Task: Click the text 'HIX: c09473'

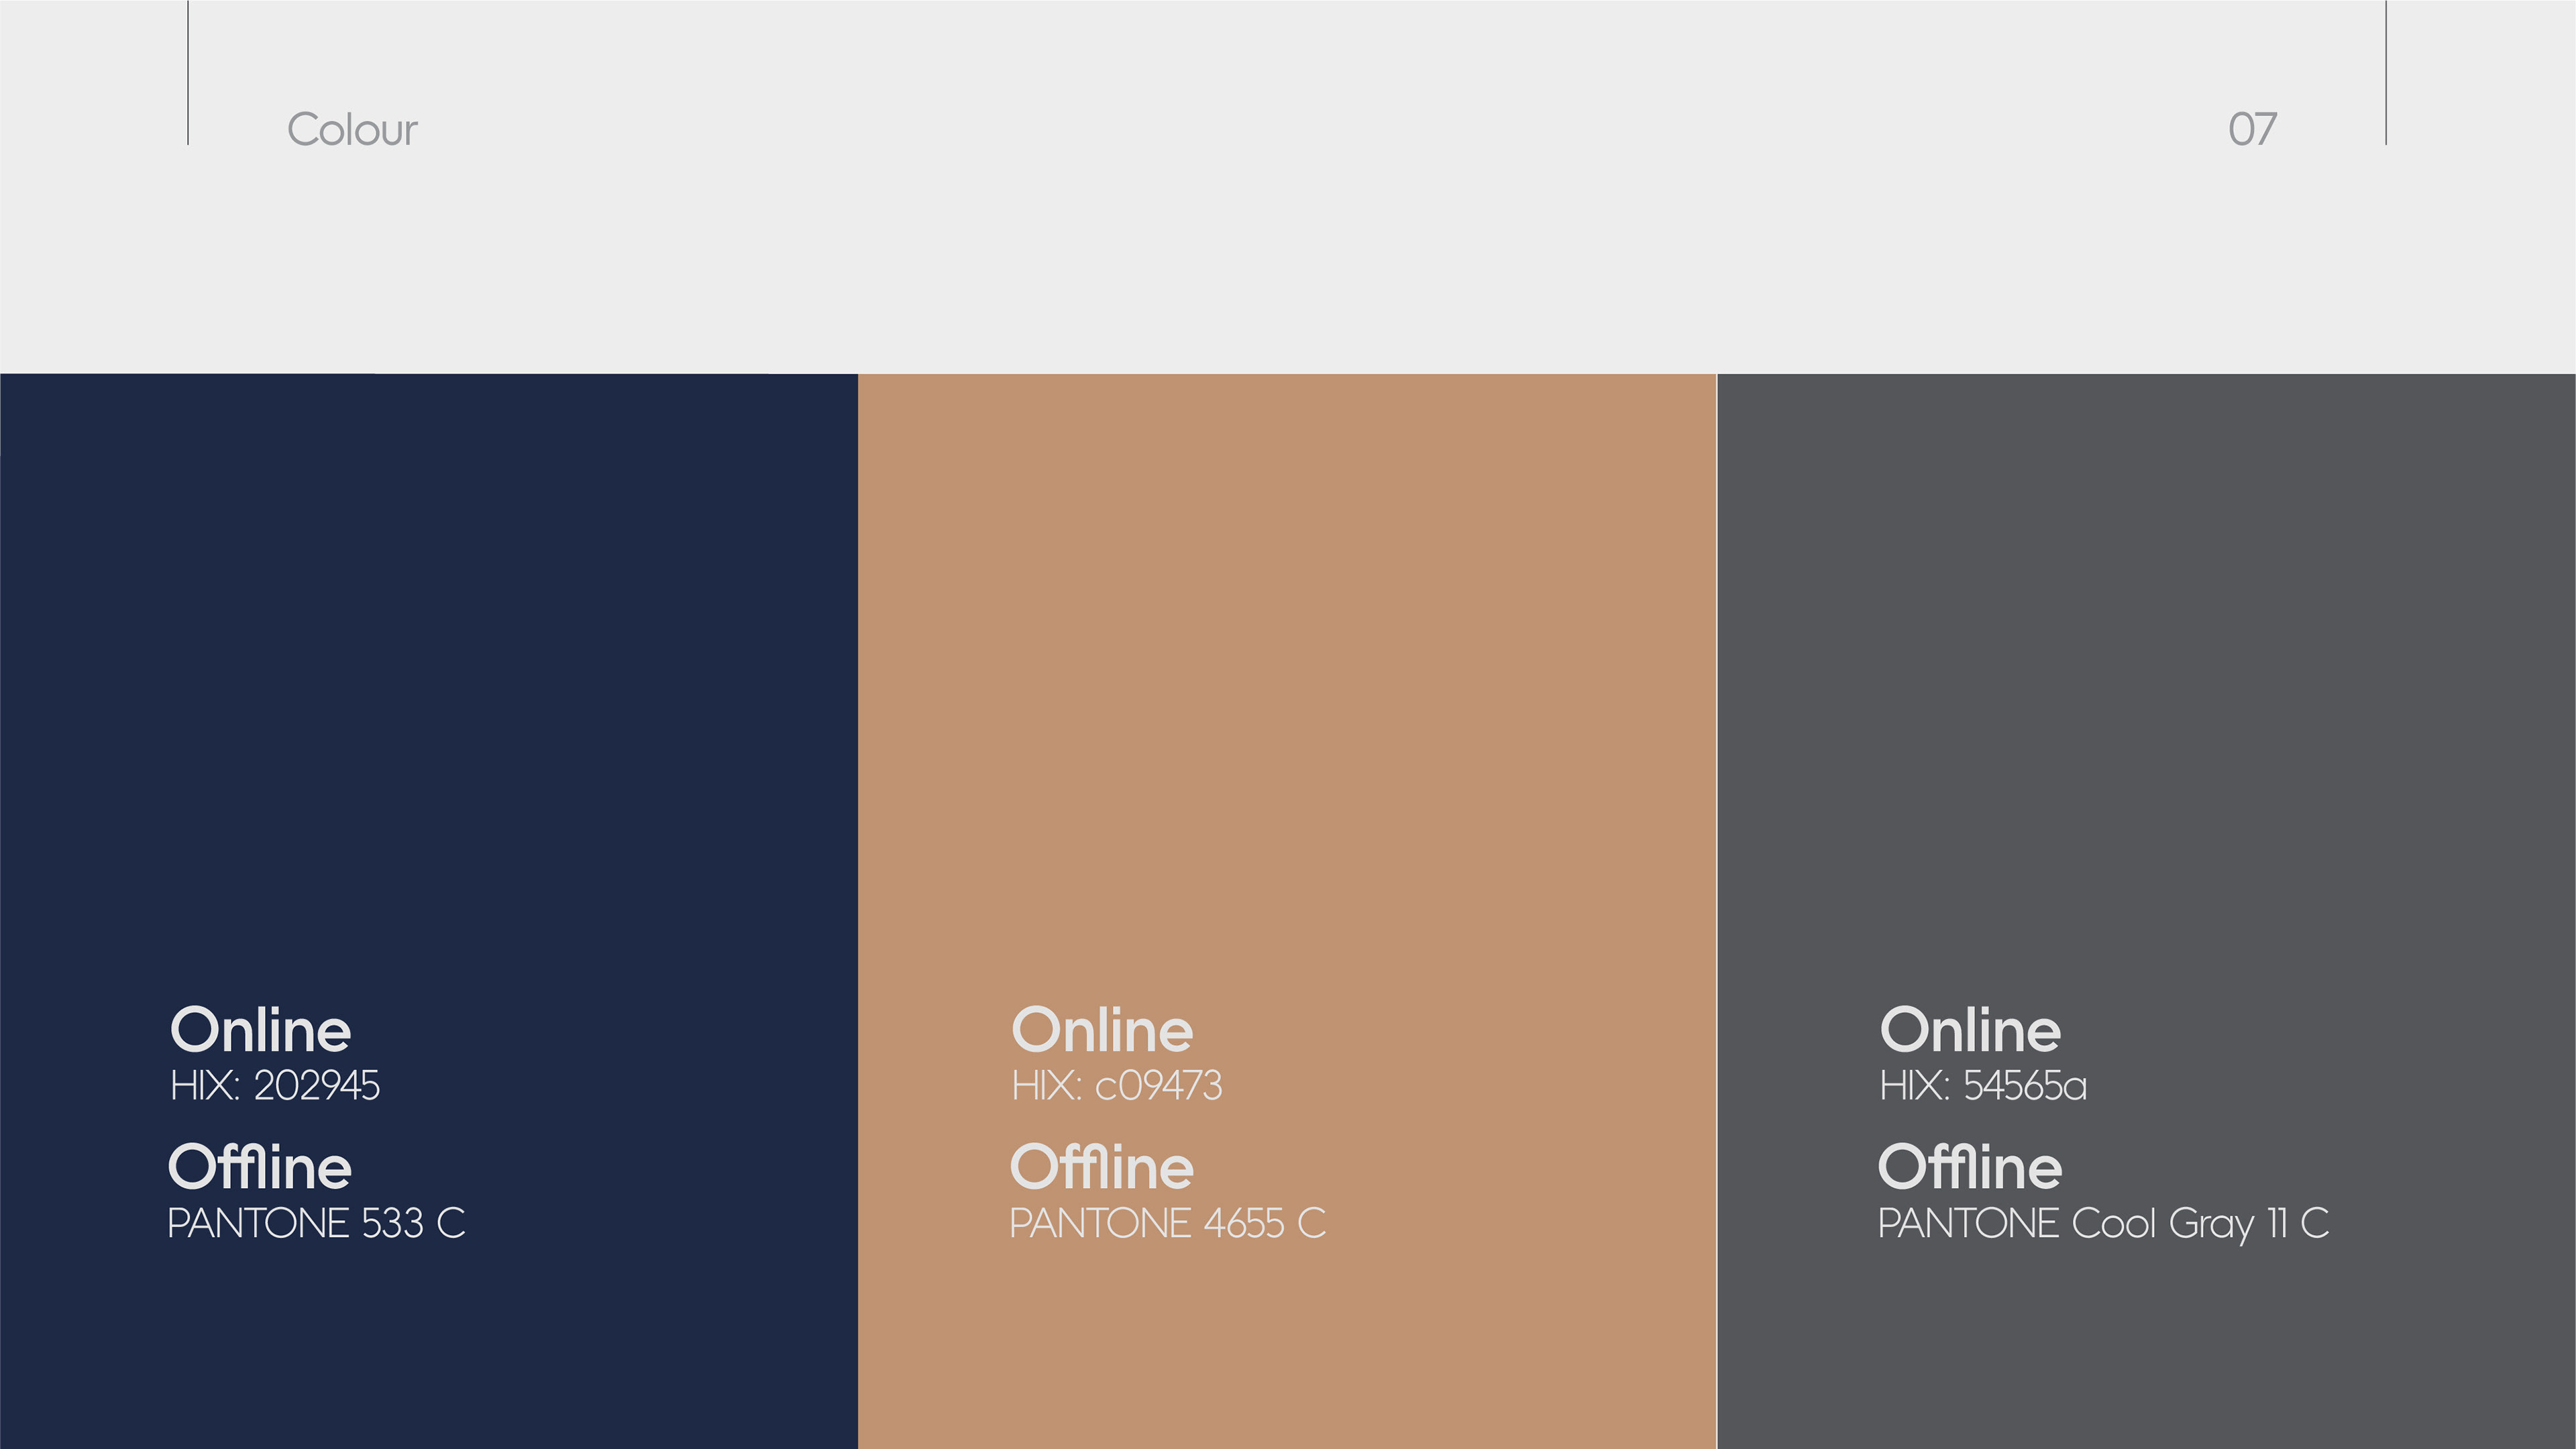Action: [x=1117, y=1086]
